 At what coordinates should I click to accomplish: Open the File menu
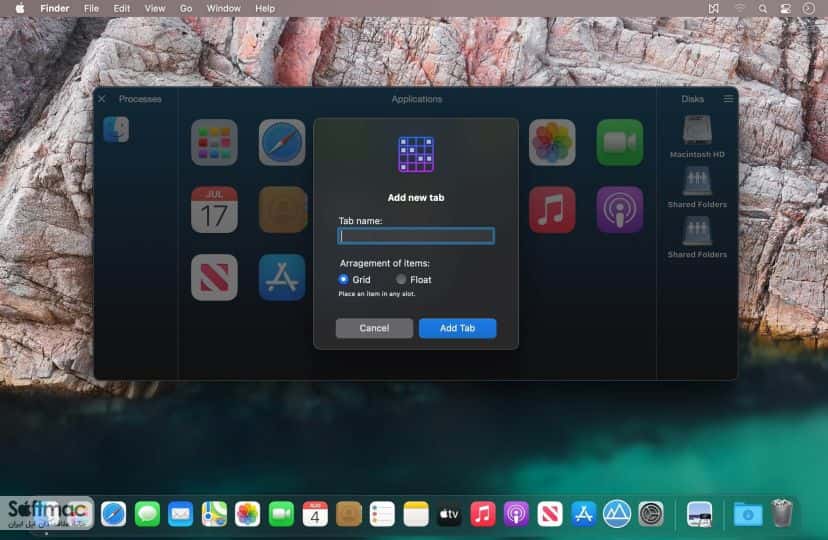(x=91, y=8)
